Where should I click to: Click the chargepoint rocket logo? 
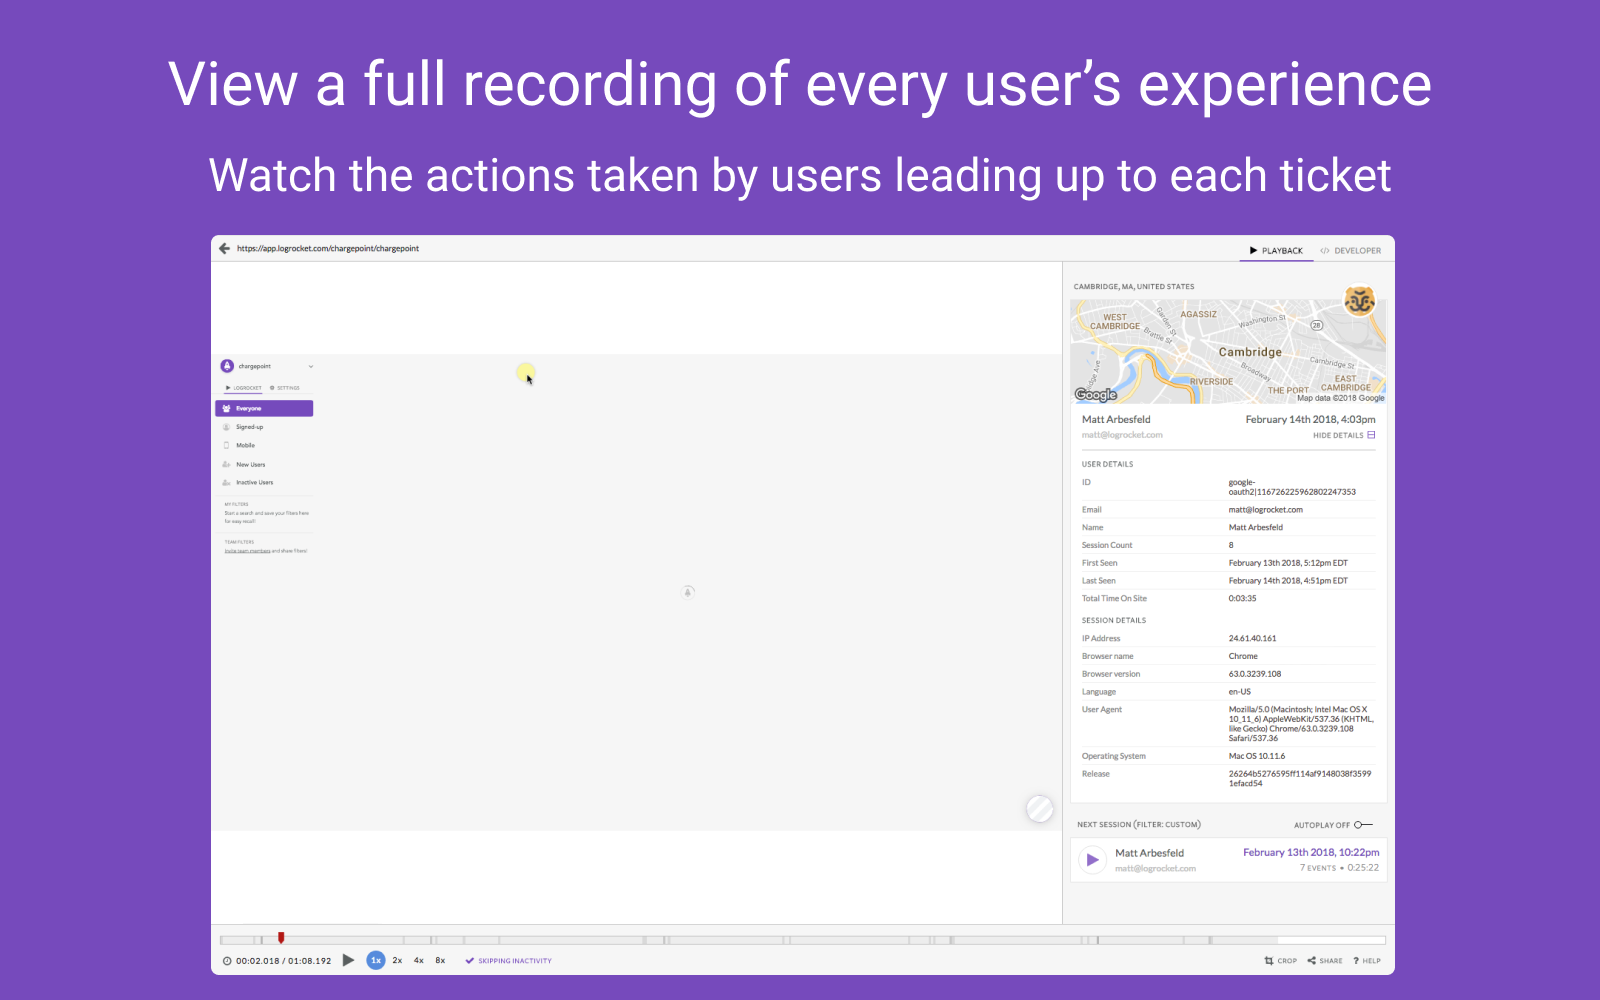(x=227, y=366)
